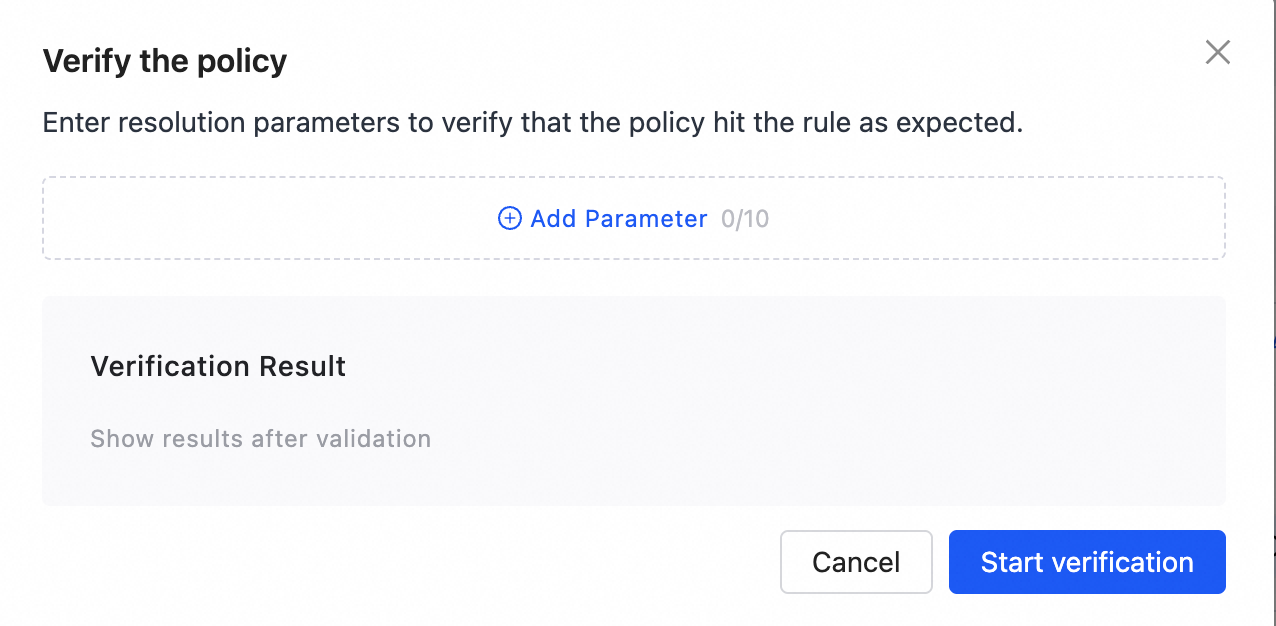The height and width of the screenshot is (626, 1276).
Task: Click the word 'validation' in the placeholder text
Action: point(373,438)
